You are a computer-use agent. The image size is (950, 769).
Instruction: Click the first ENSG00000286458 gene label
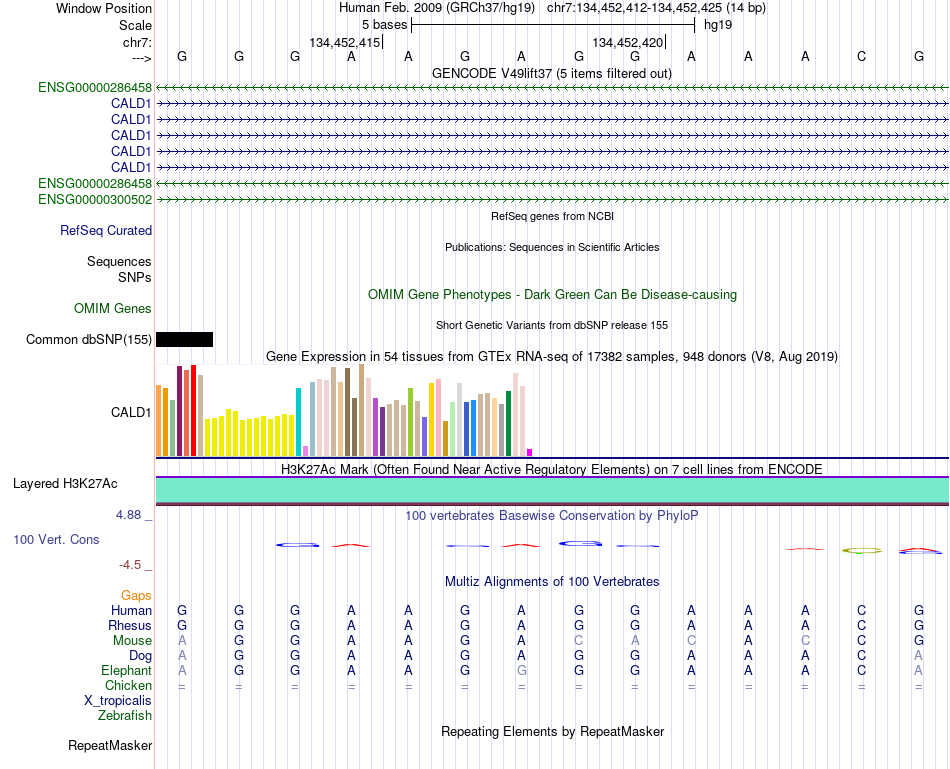pyautogui.click(x=95, y=87)
